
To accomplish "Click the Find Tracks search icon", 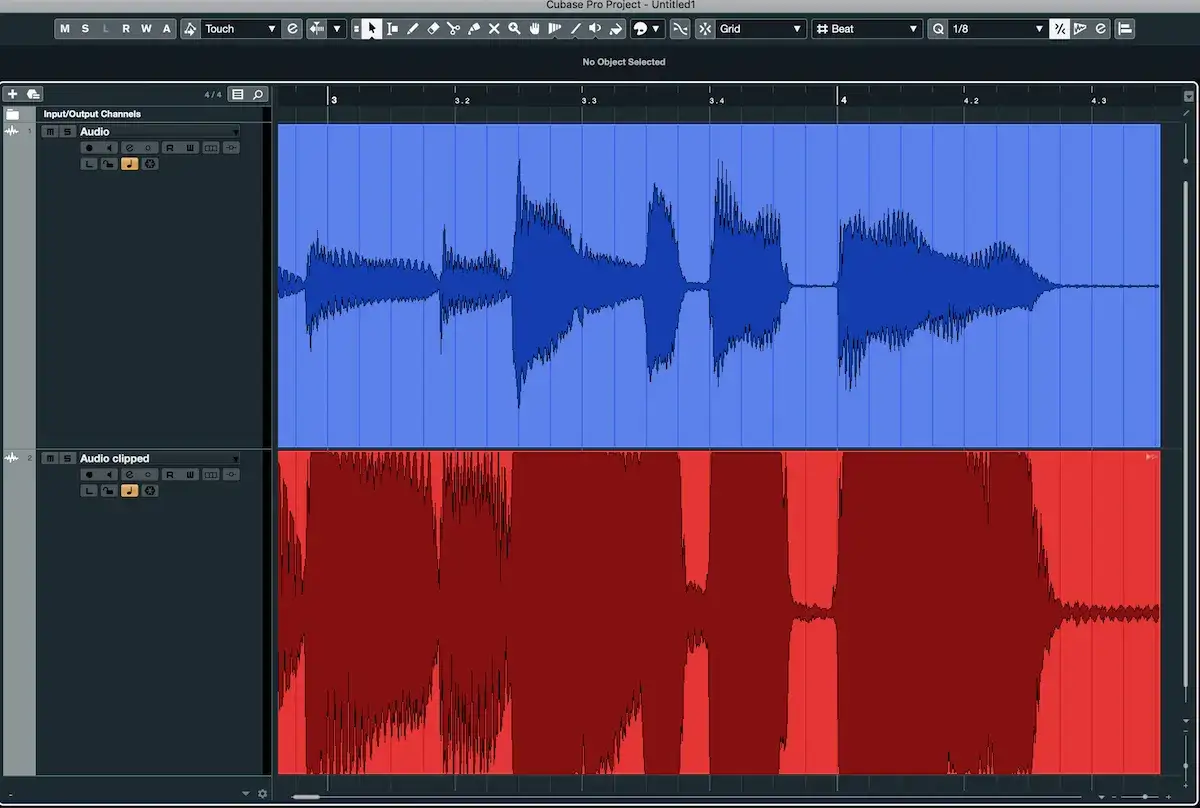I will pos(258,94).
